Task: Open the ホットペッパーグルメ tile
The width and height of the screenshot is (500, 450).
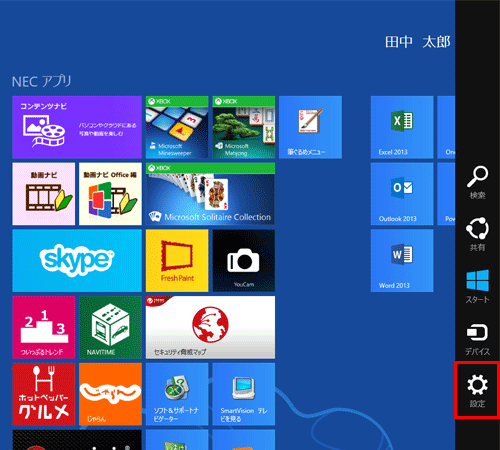Action: (44, 394)
